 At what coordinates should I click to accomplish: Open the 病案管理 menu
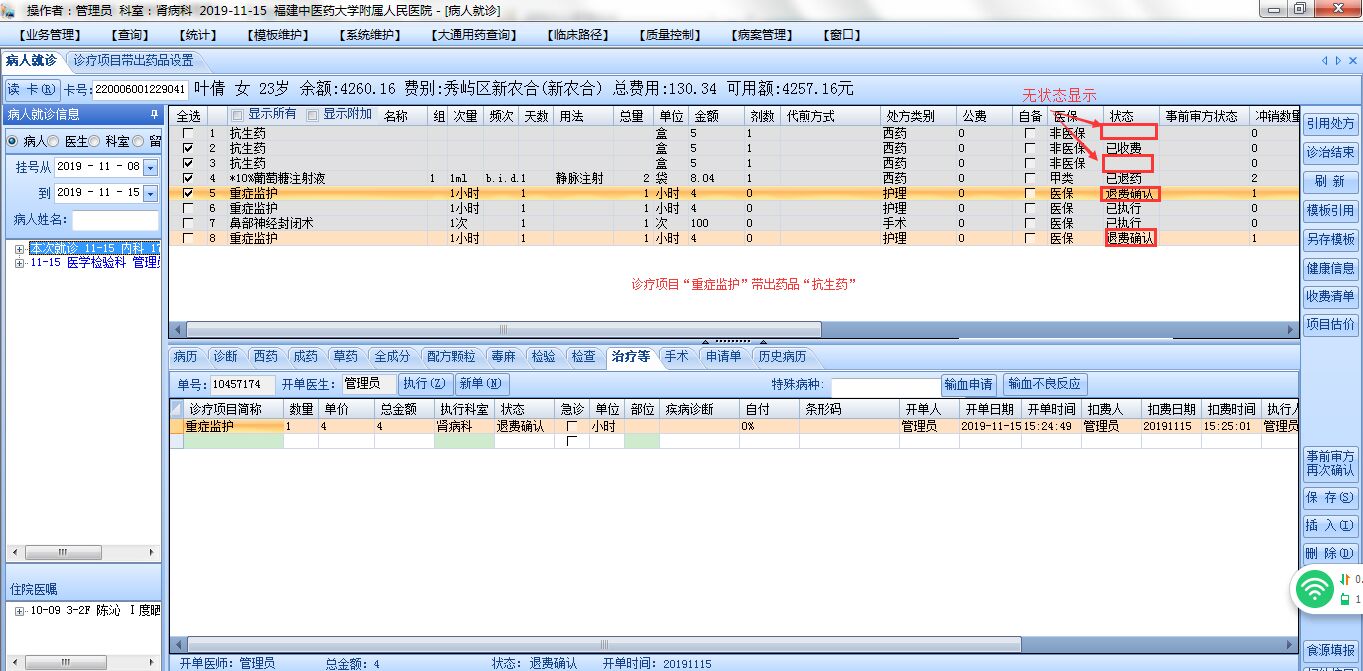click(762, 35)
